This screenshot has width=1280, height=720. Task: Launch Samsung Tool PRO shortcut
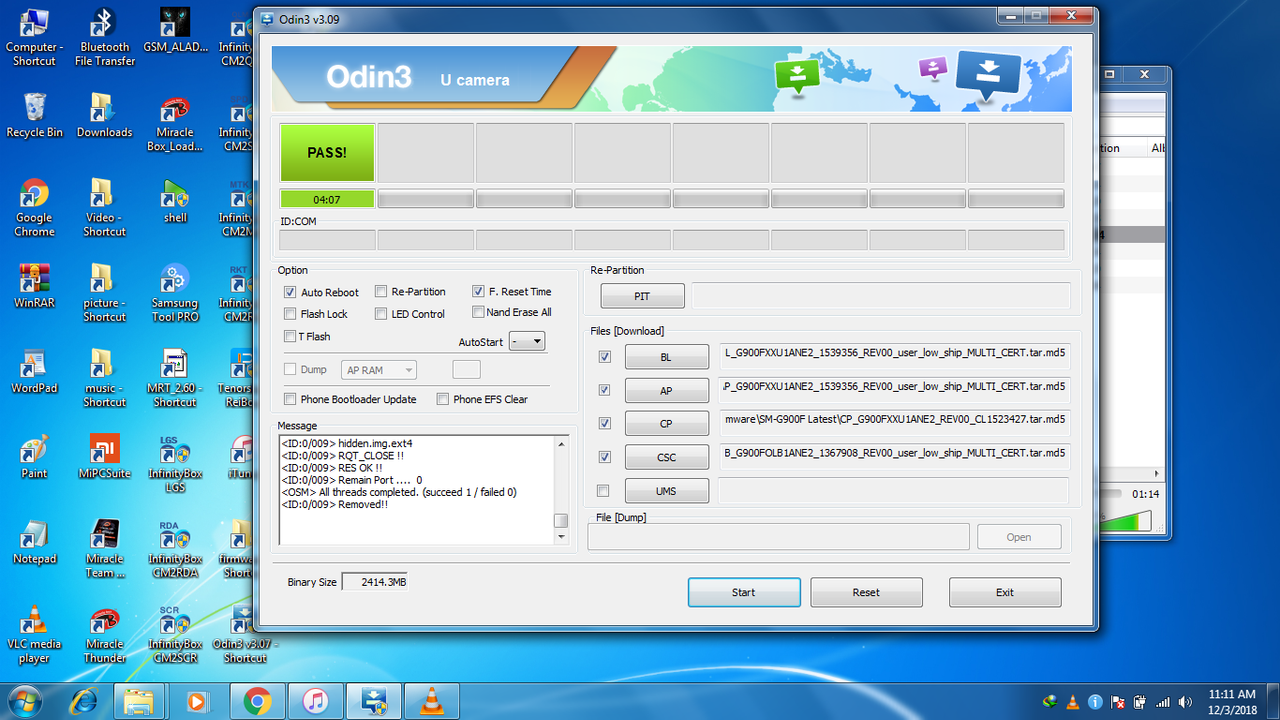point(175,293)
